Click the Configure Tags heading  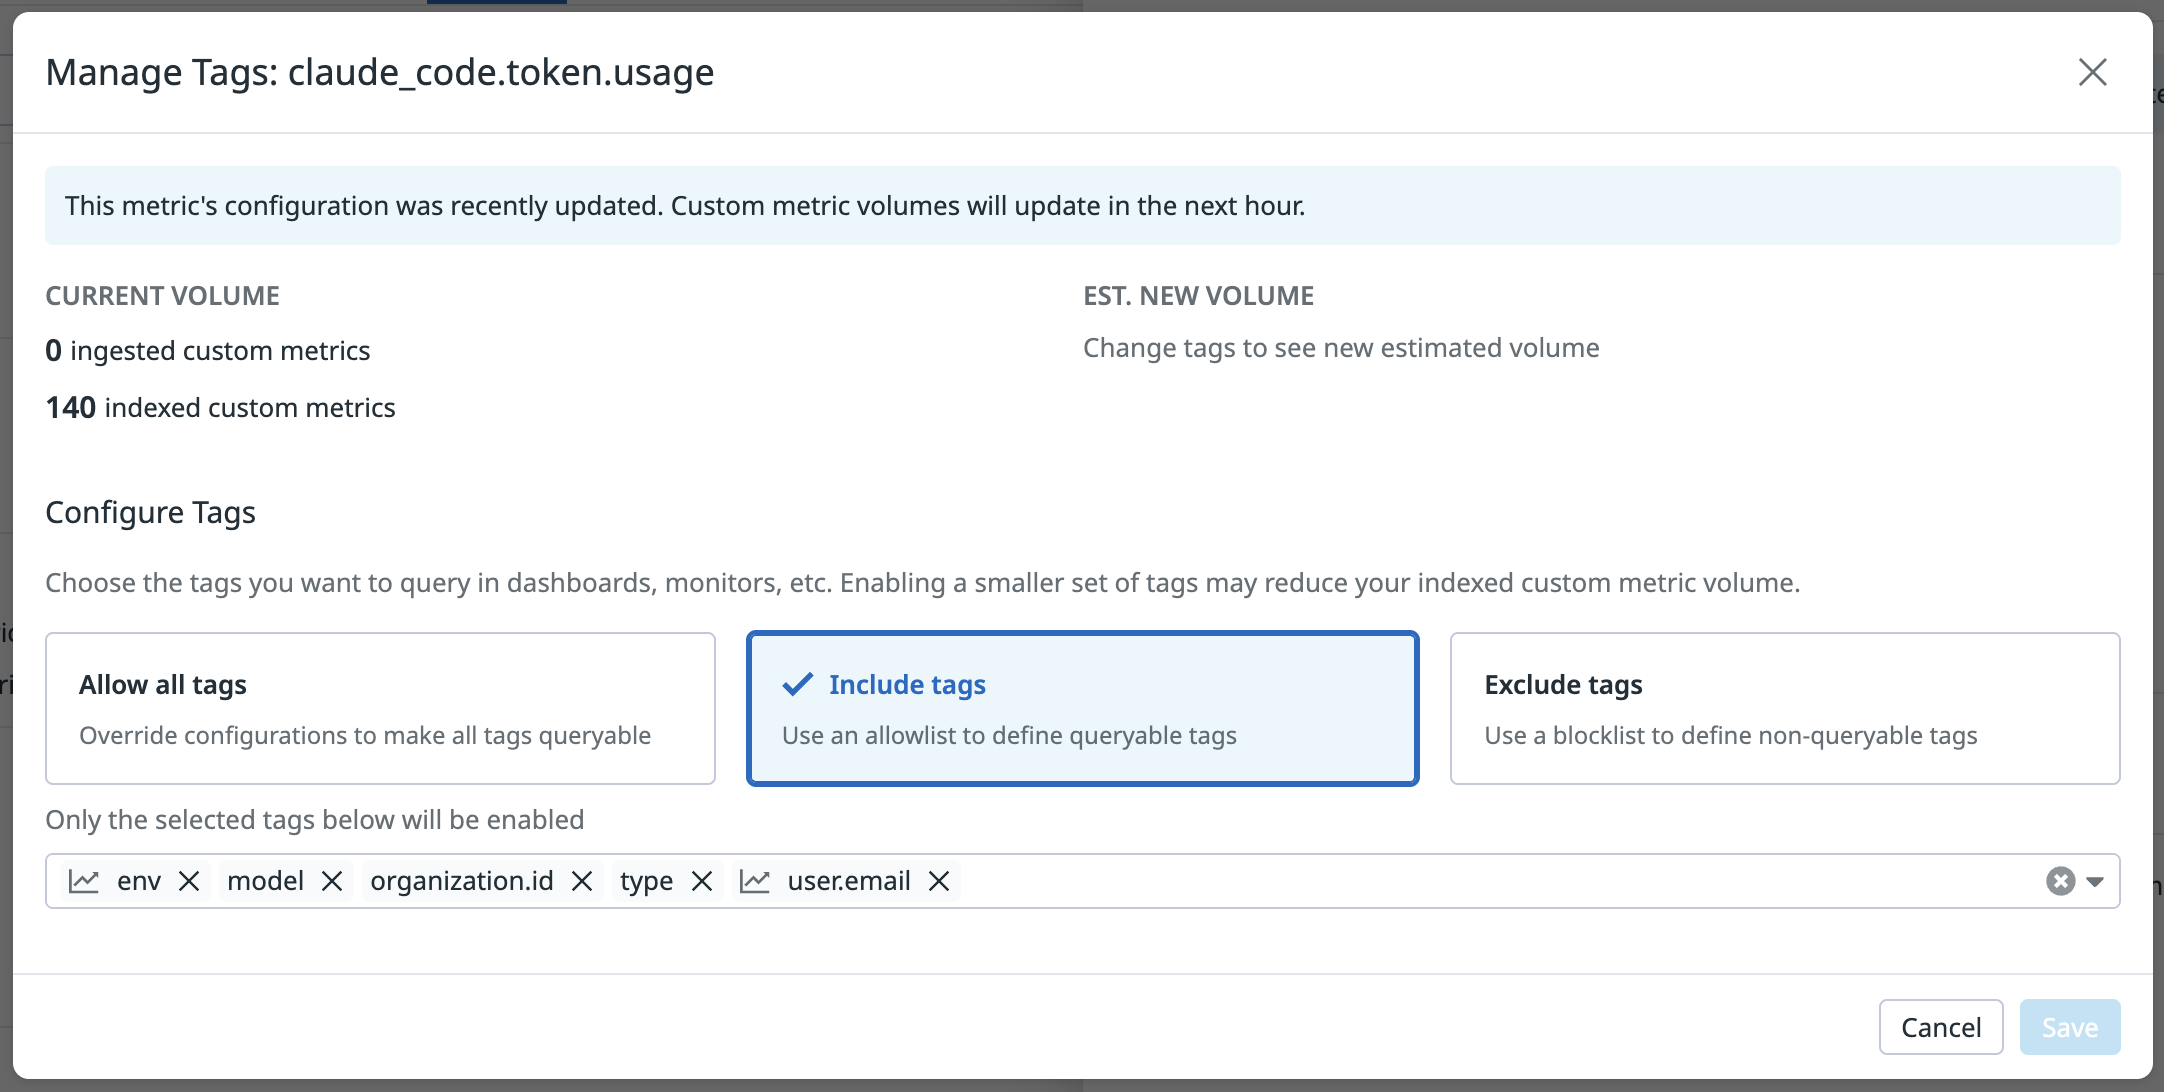point(151,512)
